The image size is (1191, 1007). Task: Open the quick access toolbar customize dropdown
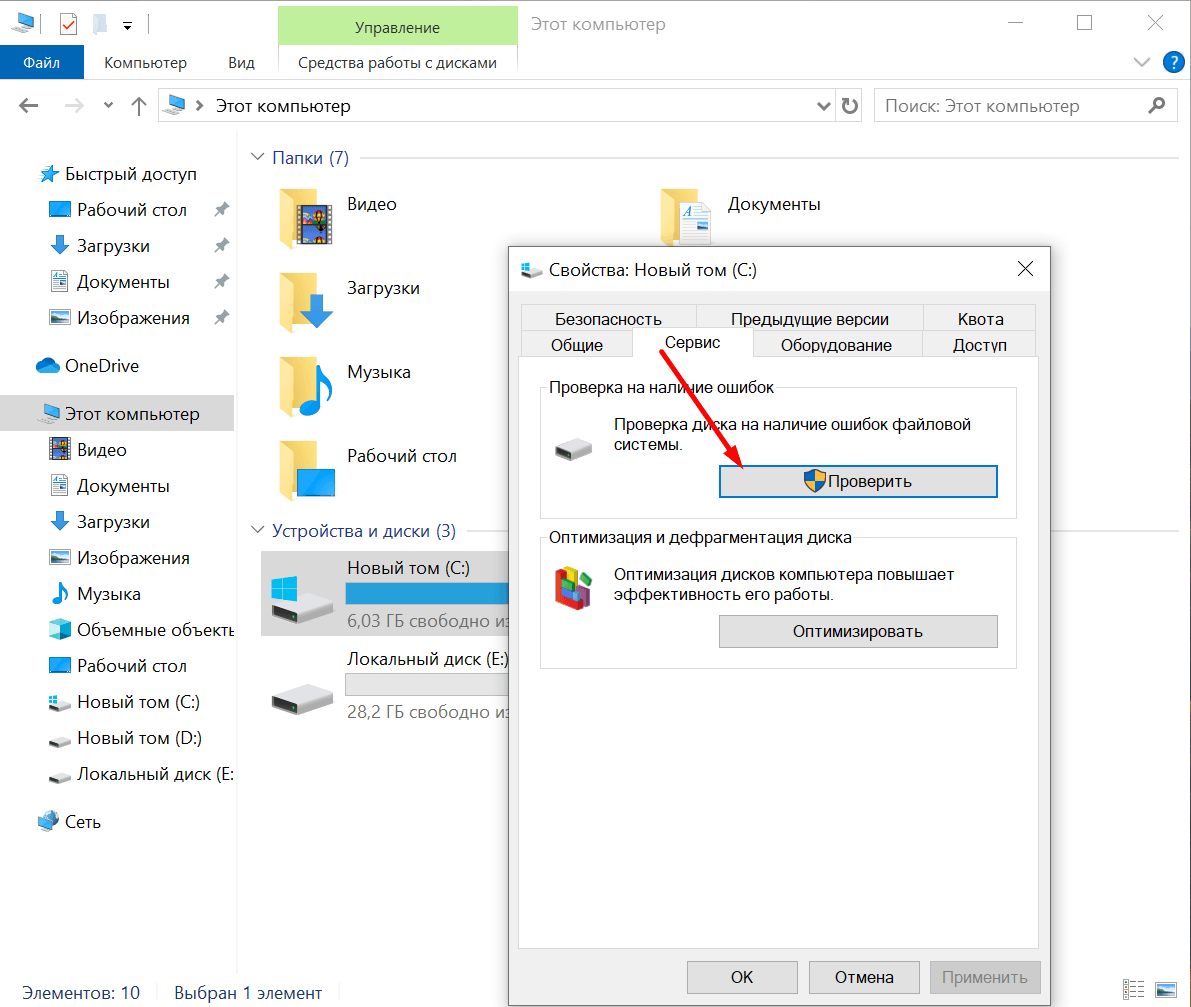click(x=127, y=26)
